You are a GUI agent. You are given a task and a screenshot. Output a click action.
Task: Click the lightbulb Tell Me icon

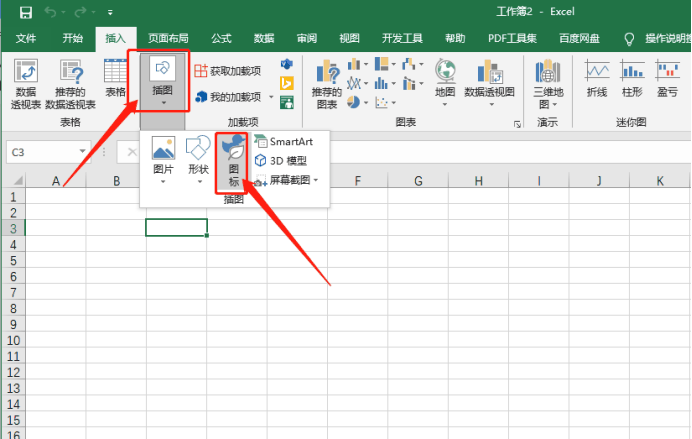(629, 39)
